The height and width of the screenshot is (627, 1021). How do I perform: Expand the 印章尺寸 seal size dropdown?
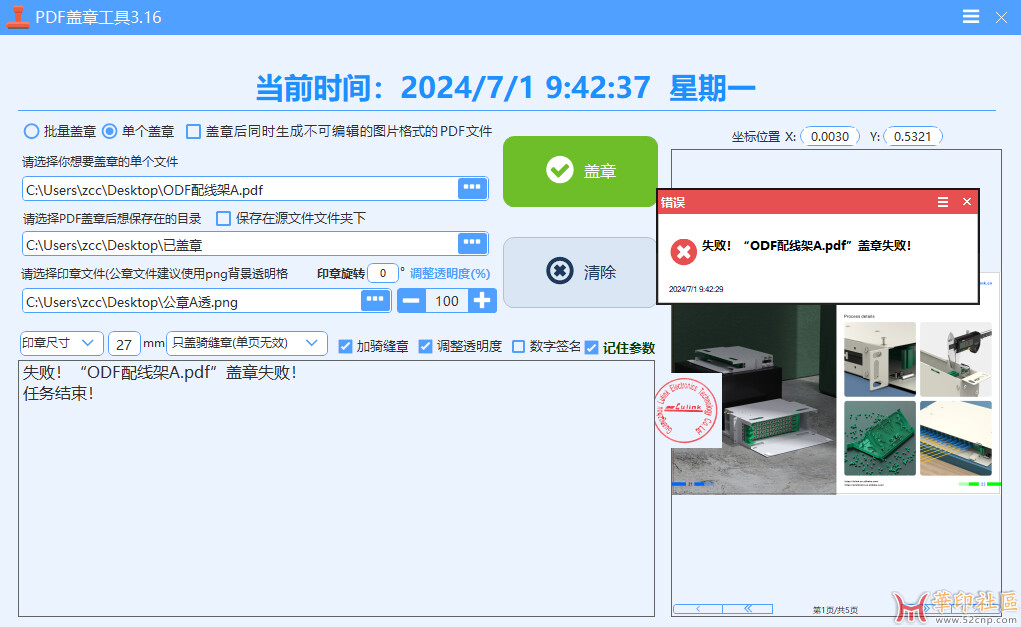tap(61, 343)
